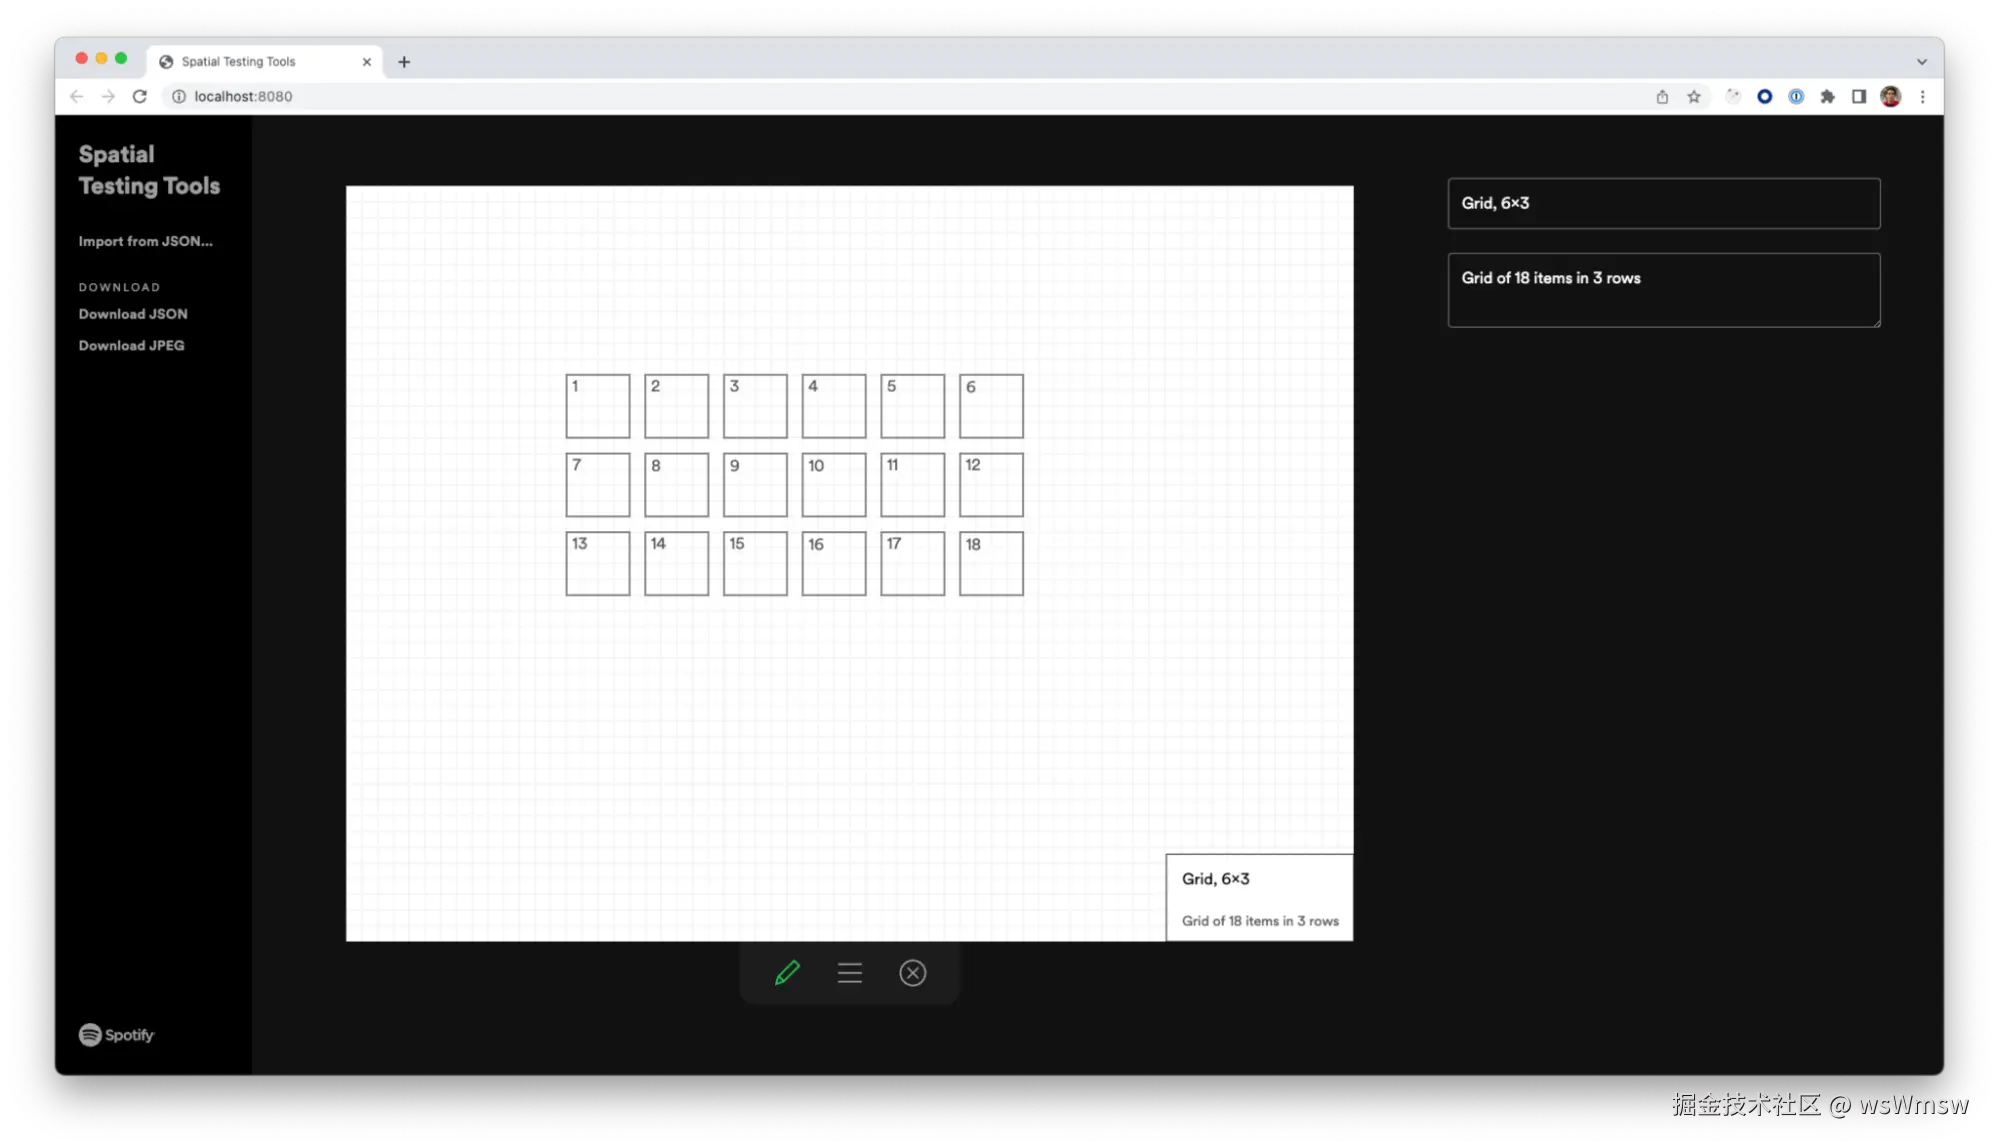Click Import from JSON link
This screenshot has height=1148, width=1999.
click(146, 241)
